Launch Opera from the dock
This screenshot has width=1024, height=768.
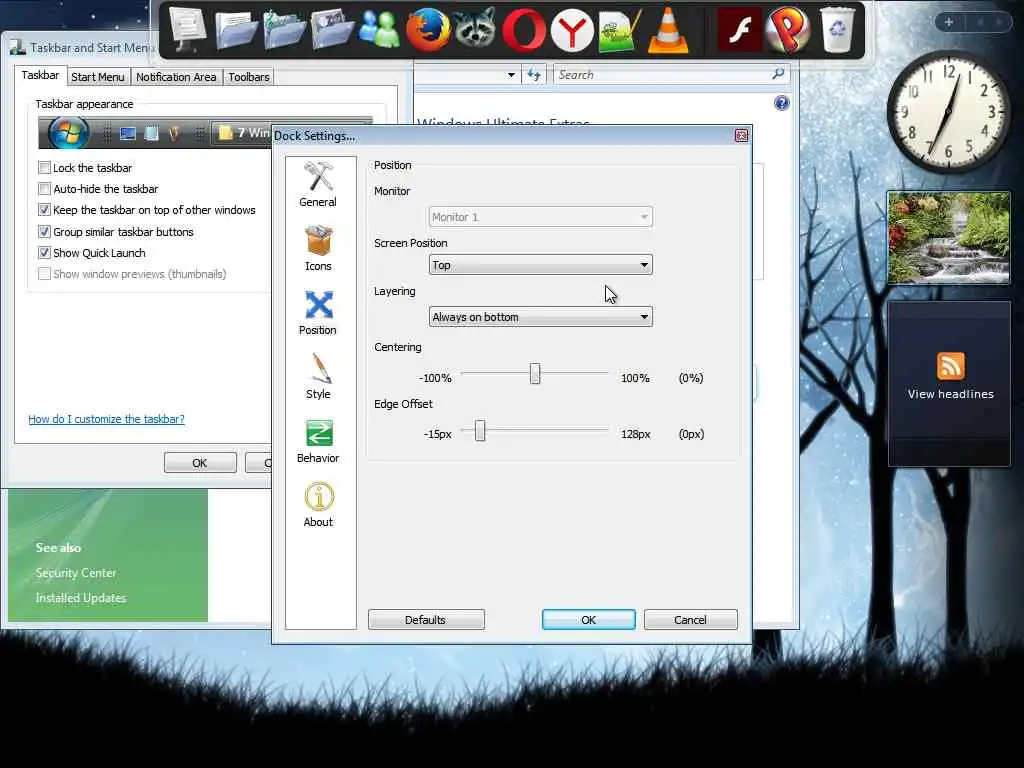524,30
